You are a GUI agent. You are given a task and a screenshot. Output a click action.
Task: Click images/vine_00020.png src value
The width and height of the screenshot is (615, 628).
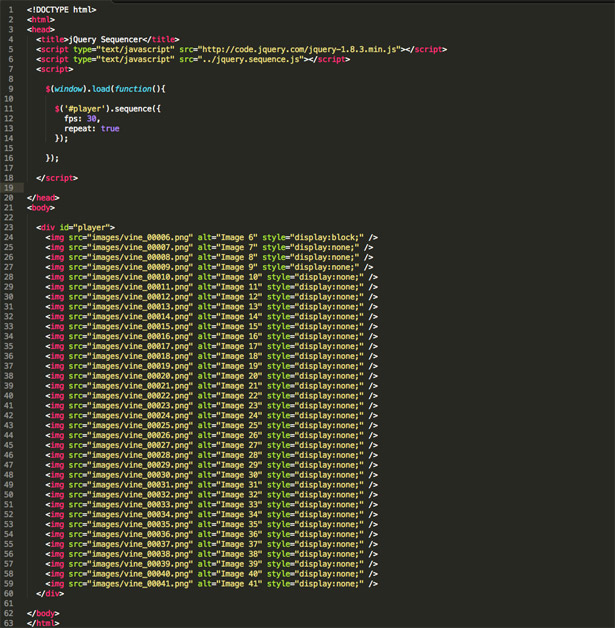click(x=140, y=376)
